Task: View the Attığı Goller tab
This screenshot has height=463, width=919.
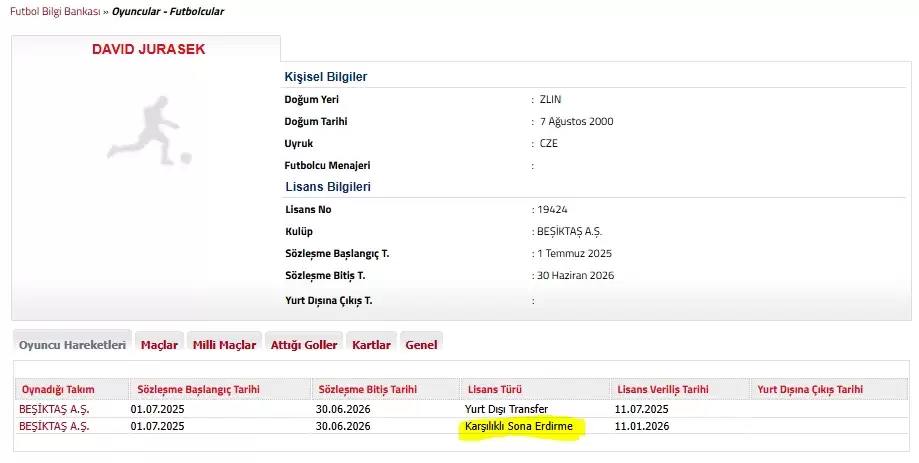Action: [x=304, y=345]
